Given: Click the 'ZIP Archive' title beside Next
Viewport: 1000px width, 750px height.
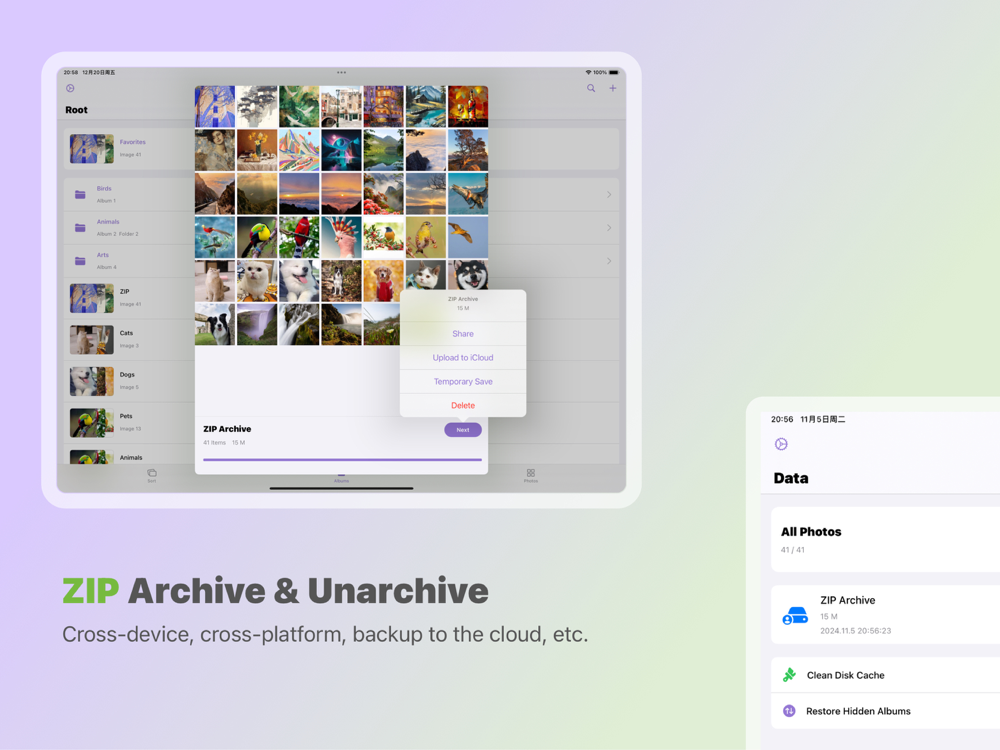Looking at the screenshot, I should coord(227,429).
